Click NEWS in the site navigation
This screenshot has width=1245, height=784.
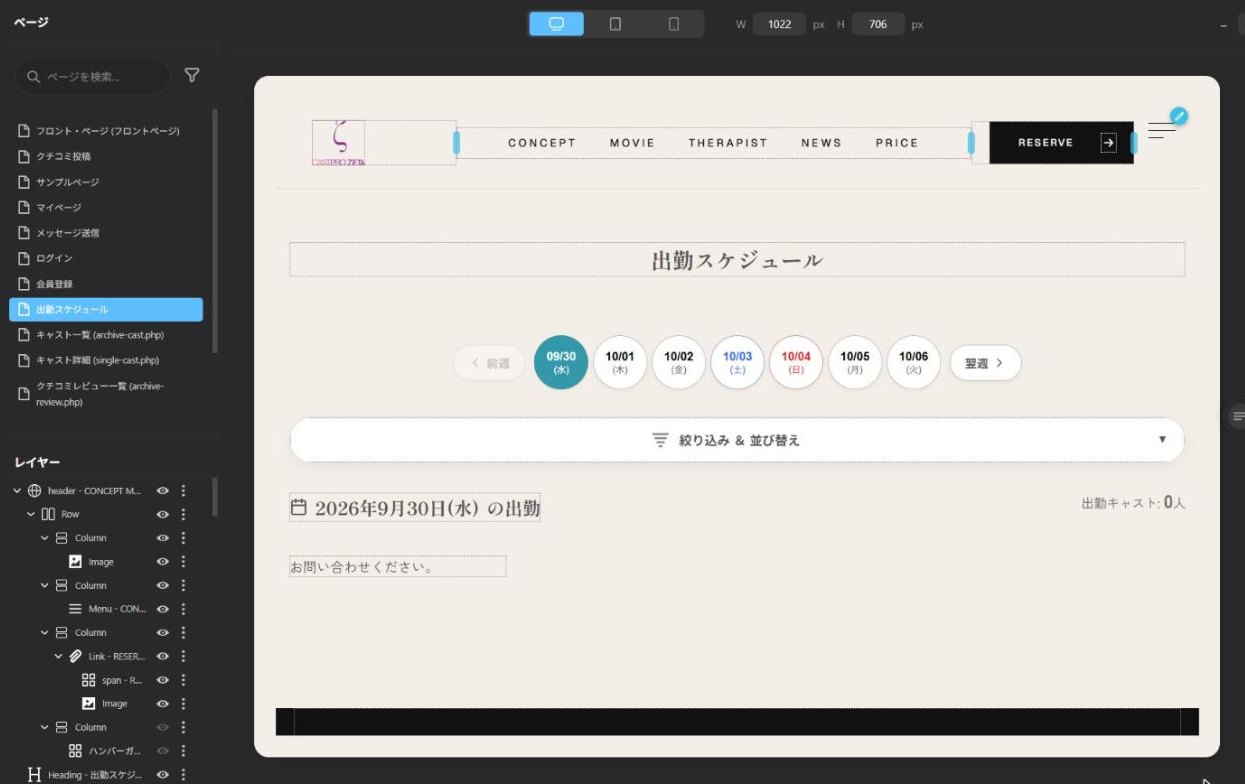coord(821,143)
